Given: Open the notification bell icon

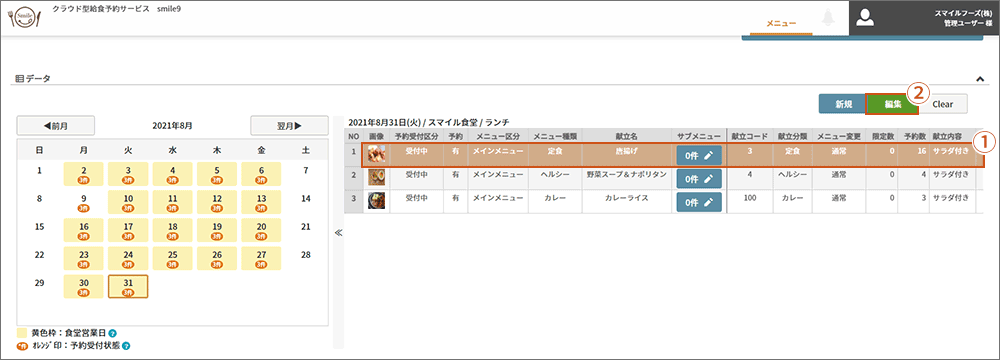Looking at the screenshot, I should click(829, 17).
